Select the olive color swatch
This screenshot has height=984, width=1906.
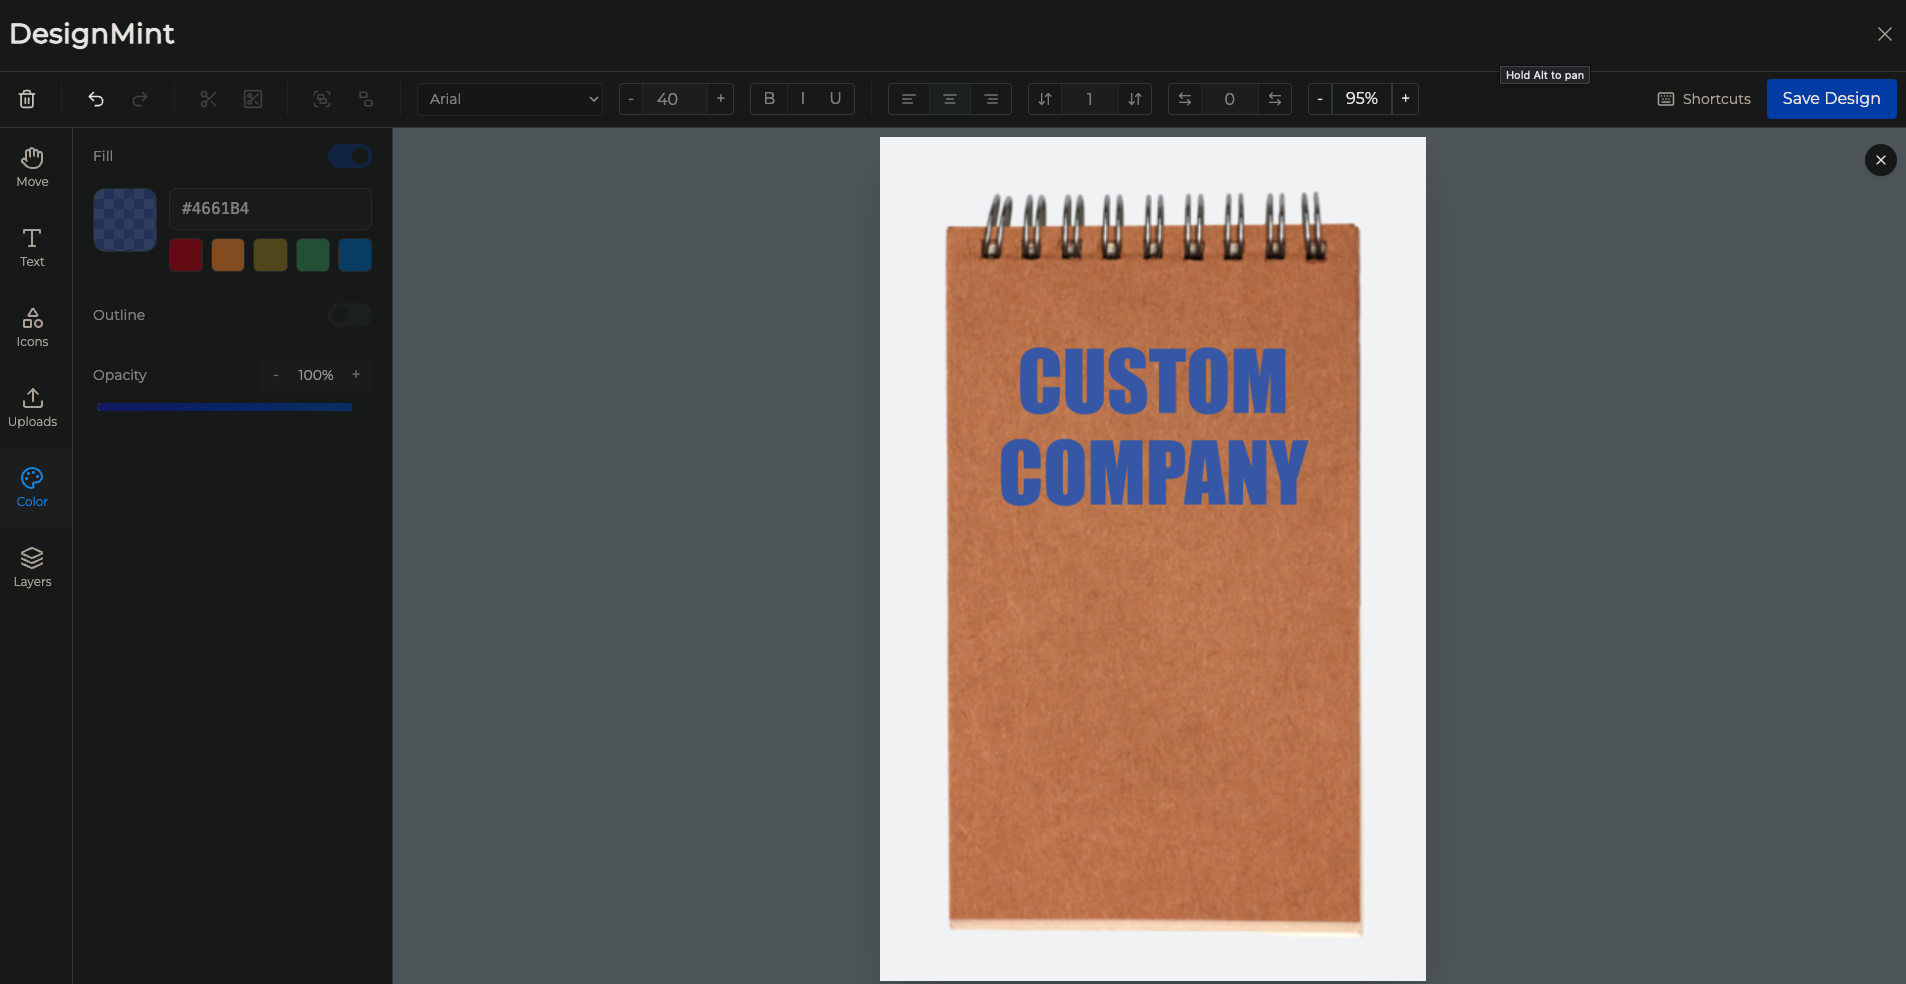point(270,255)
